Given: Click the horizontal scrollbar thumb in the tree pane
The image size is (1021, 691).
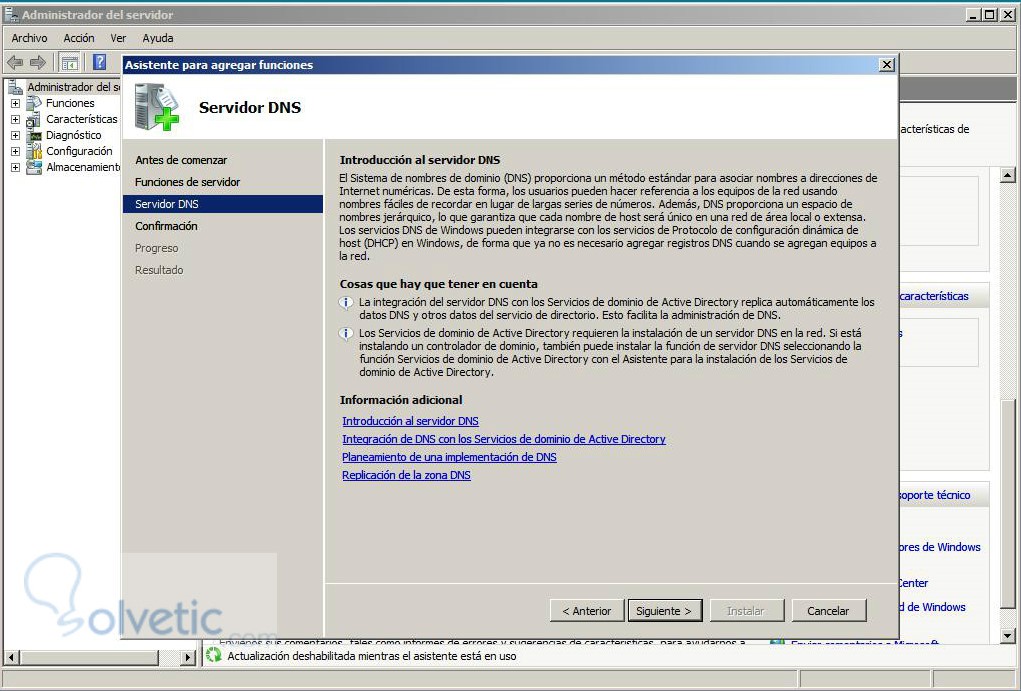Looking at the screenshot, I should [89, 657].
